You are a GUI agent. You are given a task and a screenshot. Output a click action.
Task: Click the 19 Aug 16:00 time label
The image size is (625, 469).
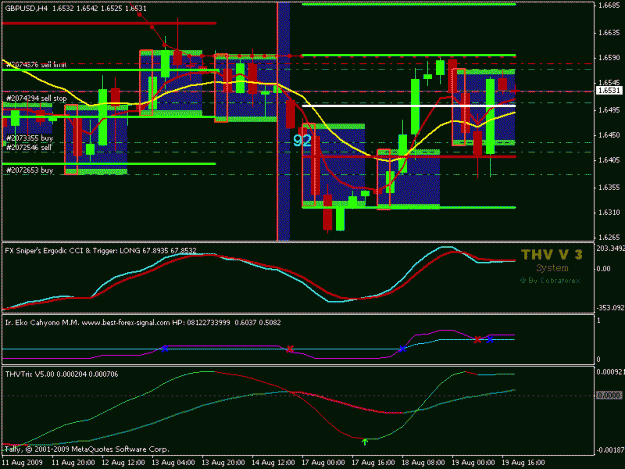click(x=523, y=463)
